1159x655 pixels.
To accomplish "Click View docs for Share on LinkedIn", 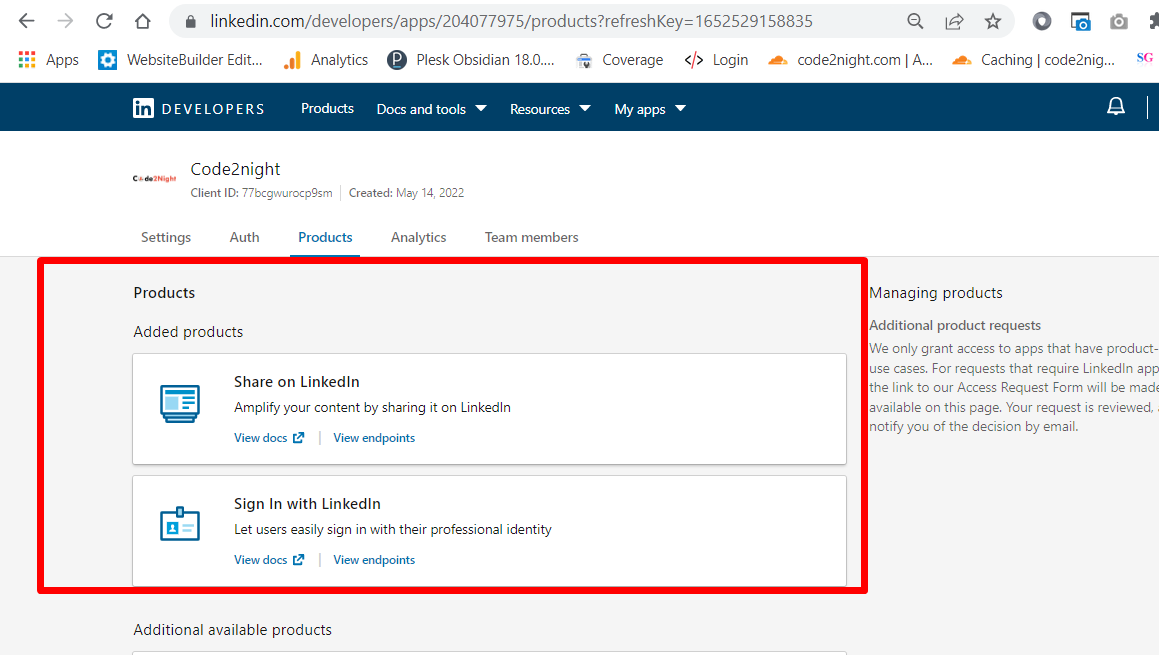I will [x=269, y=438].
